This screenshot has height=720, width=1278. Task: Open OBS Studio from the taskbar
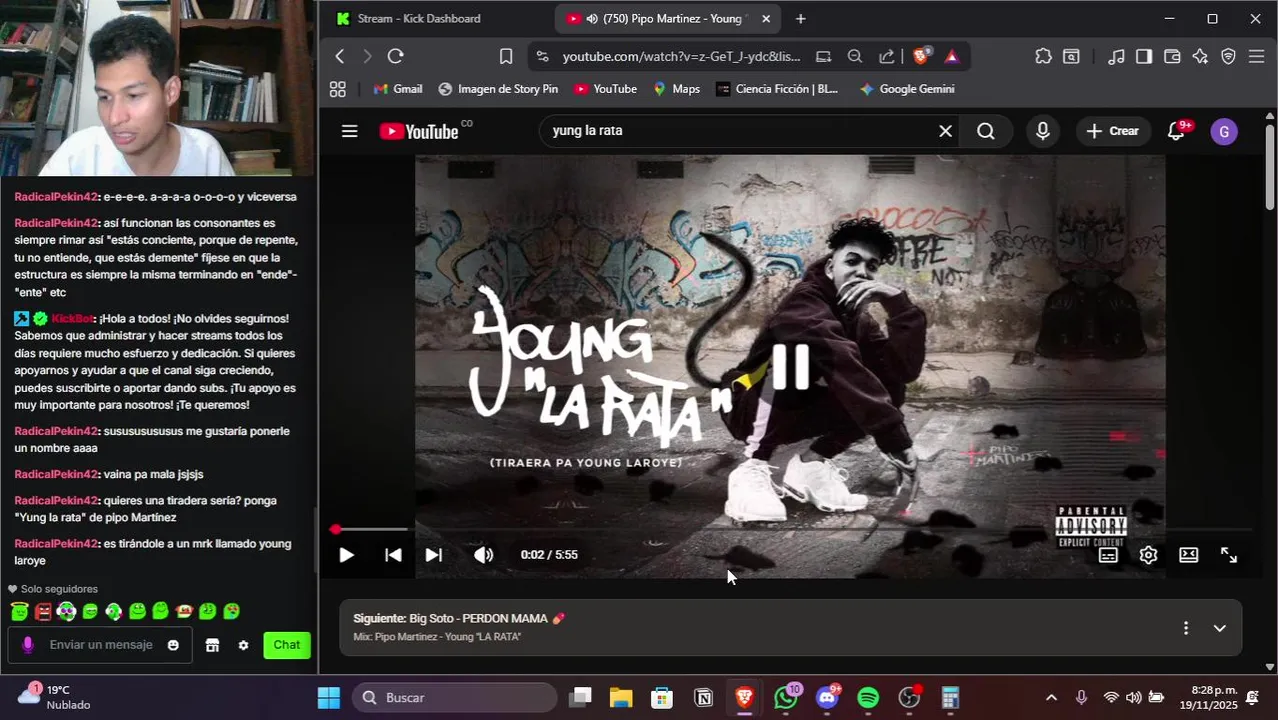pyautogui.click(x=909, y=697)
